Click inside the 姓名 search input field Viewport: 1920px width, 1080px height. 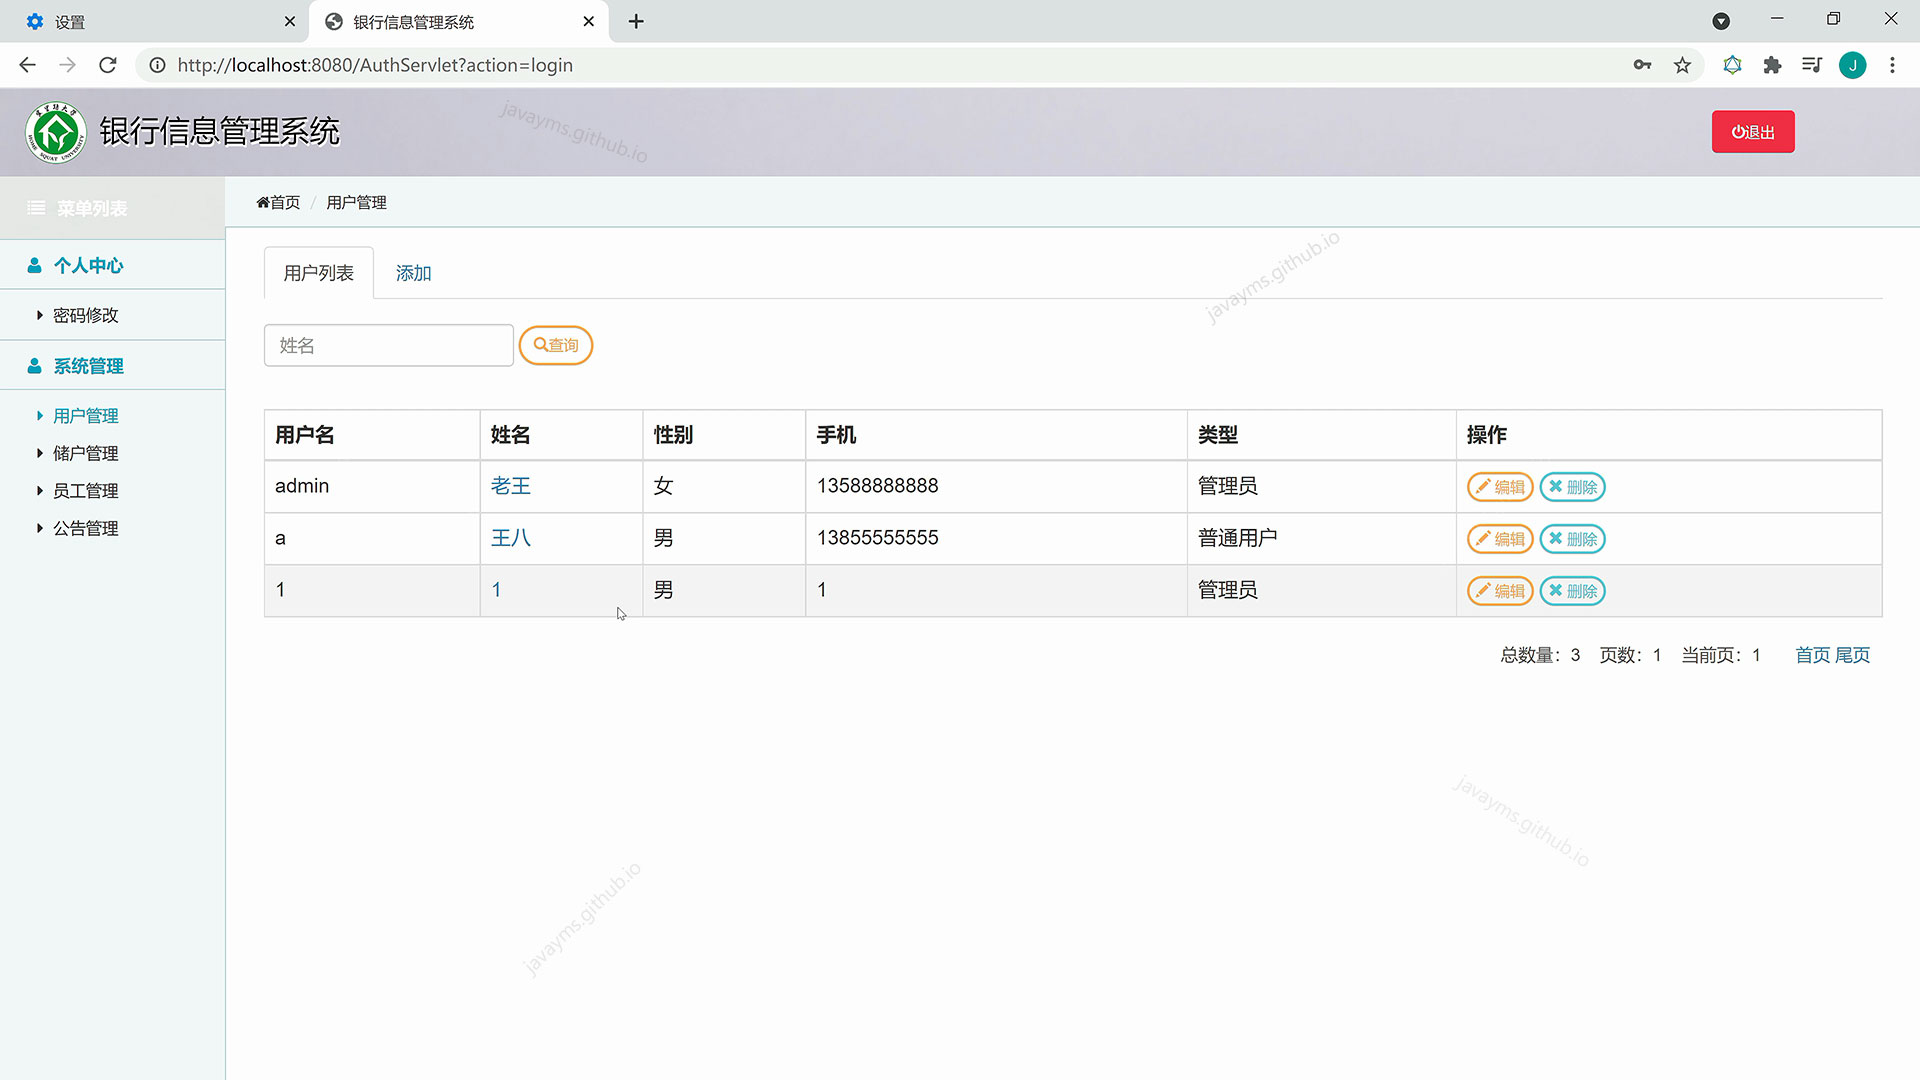pyautogui.click(x=388, y=345)
